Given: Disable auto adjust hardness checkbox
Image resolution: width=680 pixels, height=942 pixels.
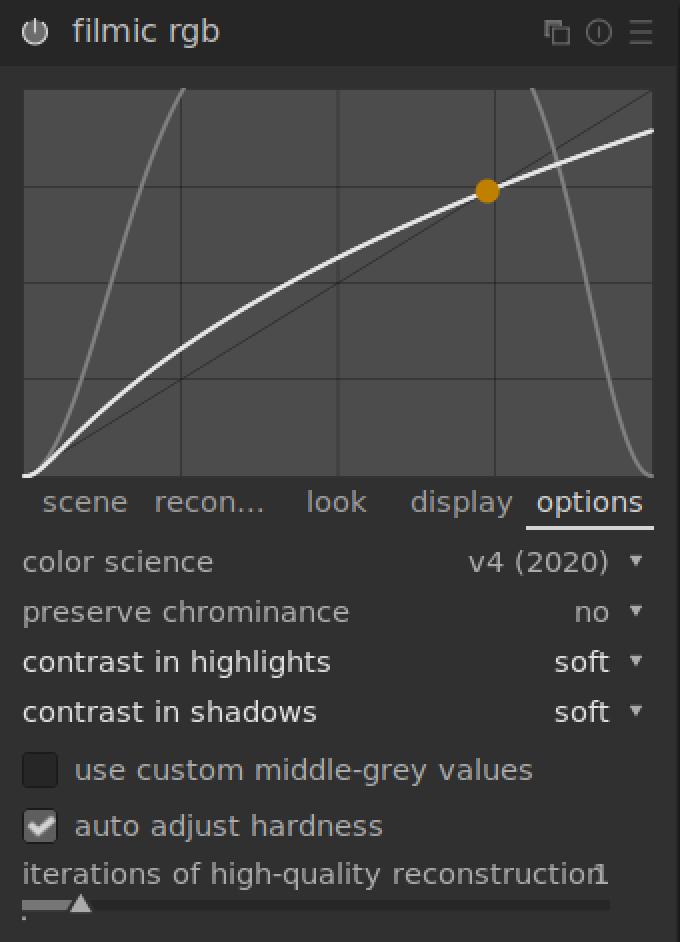Looking at the screenshot, I should (x=41, y=826).
